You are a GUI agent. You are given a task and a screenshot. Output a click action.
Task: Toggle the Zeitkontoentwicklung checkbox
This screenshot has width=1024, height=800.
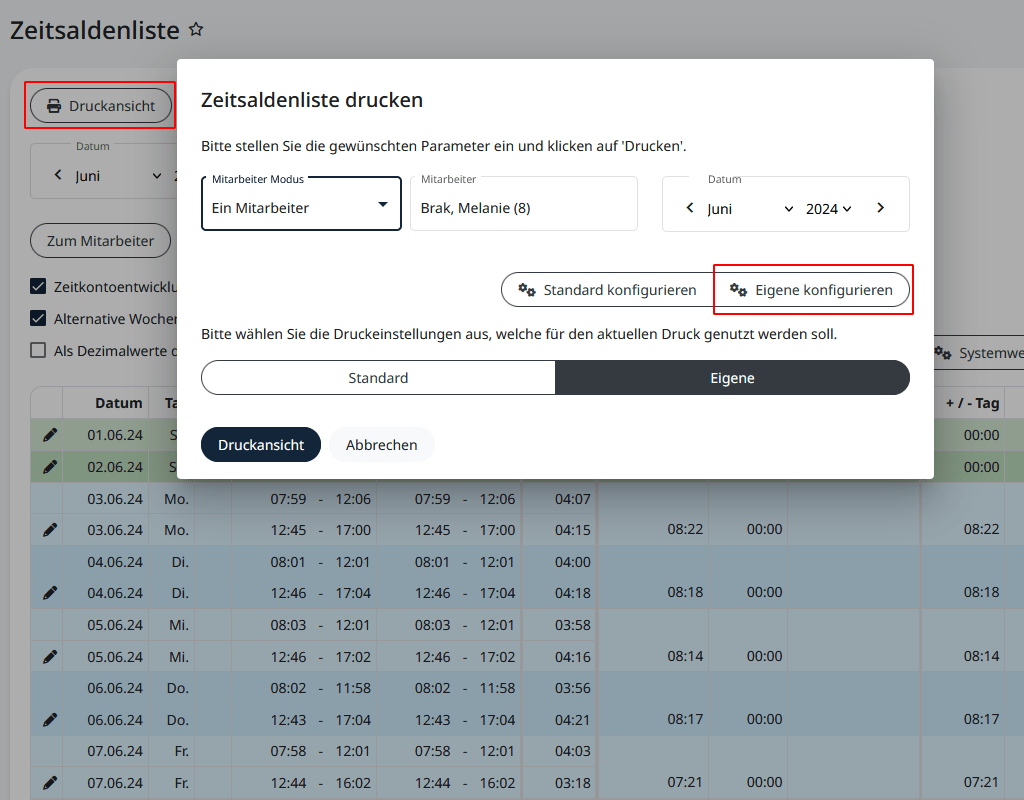[x=38, y=287]
